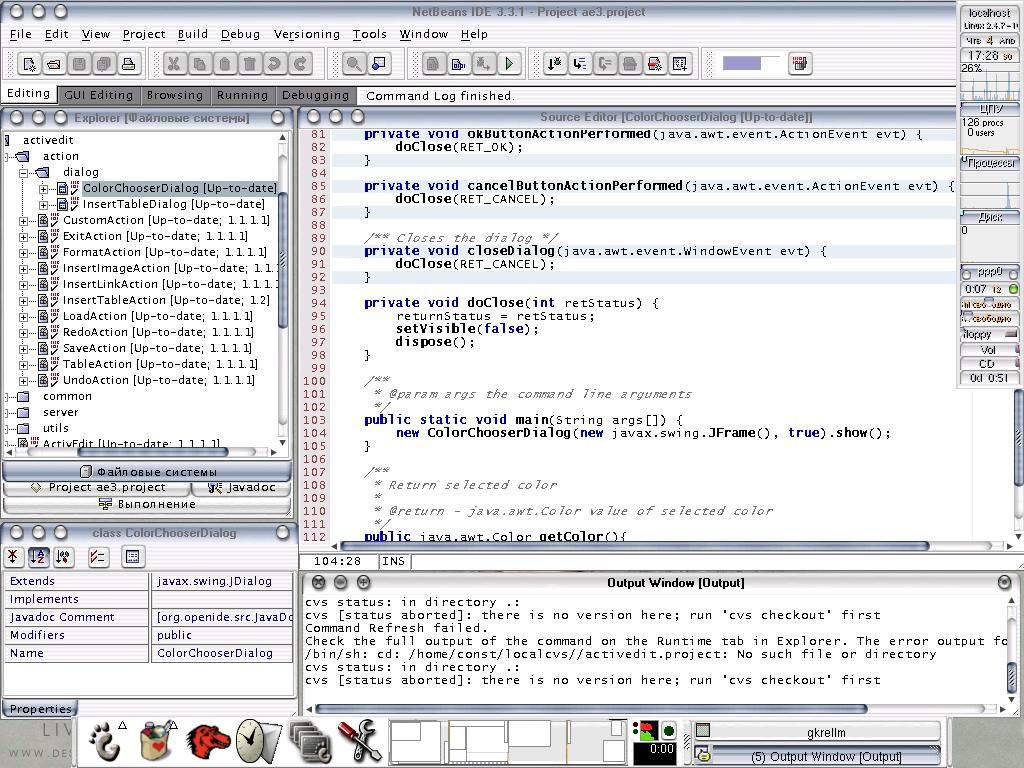Click the unsorted order icon in properties toolbar
The image size is (1024, 768).
pyautogui.click(x=13, y=557)
